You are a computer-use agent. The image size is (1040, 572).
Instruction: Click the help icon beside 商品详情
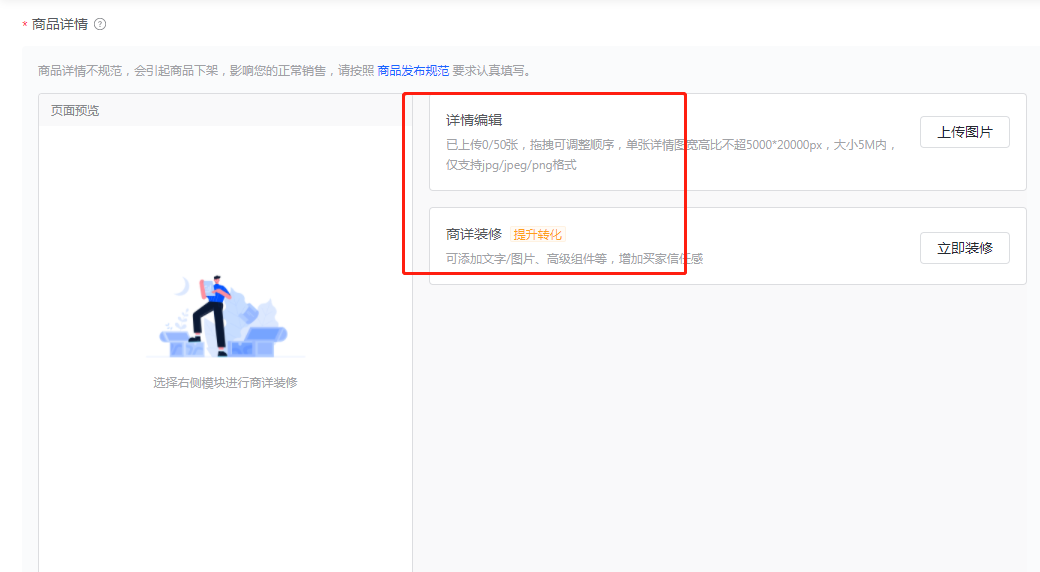(x=100, y=24)
